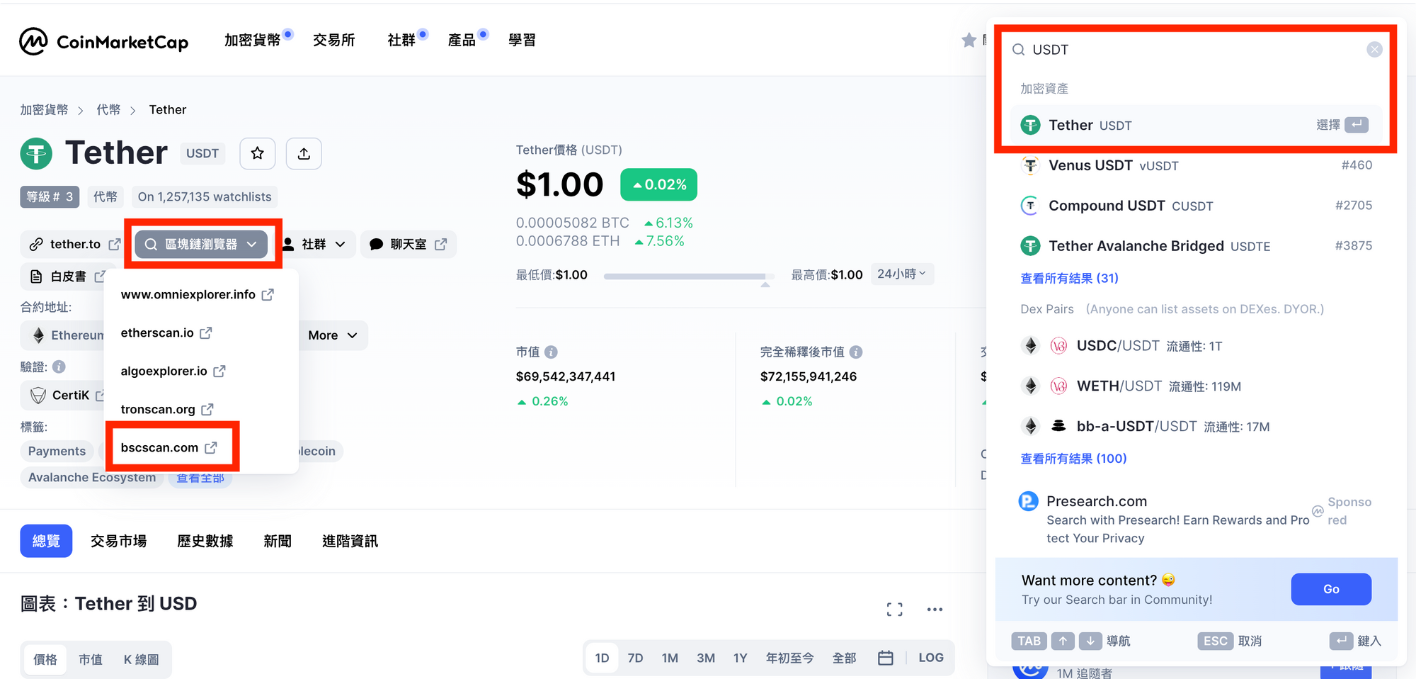Open the whitepaper (白皮書) link
Image resolution: width=1416 pixels, height=692 pixels.
(x=68, y=276)
